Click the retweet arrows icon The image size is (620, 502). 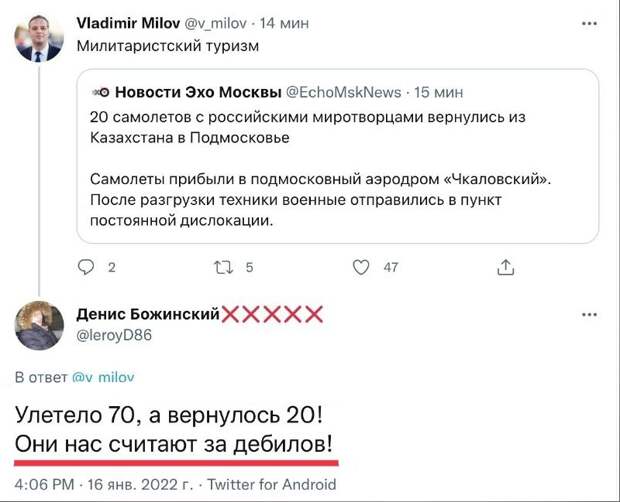[x=224, y=268]
